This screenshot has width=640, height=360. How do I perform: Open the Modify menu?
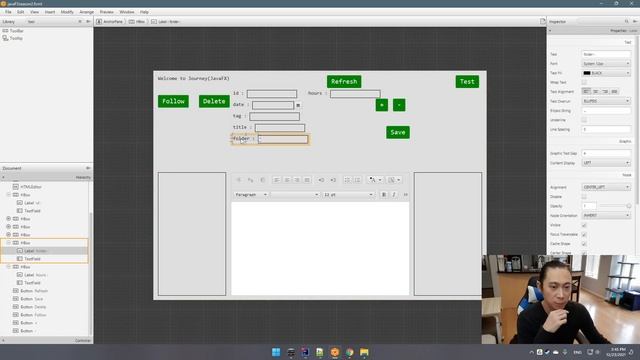[67, 12]
